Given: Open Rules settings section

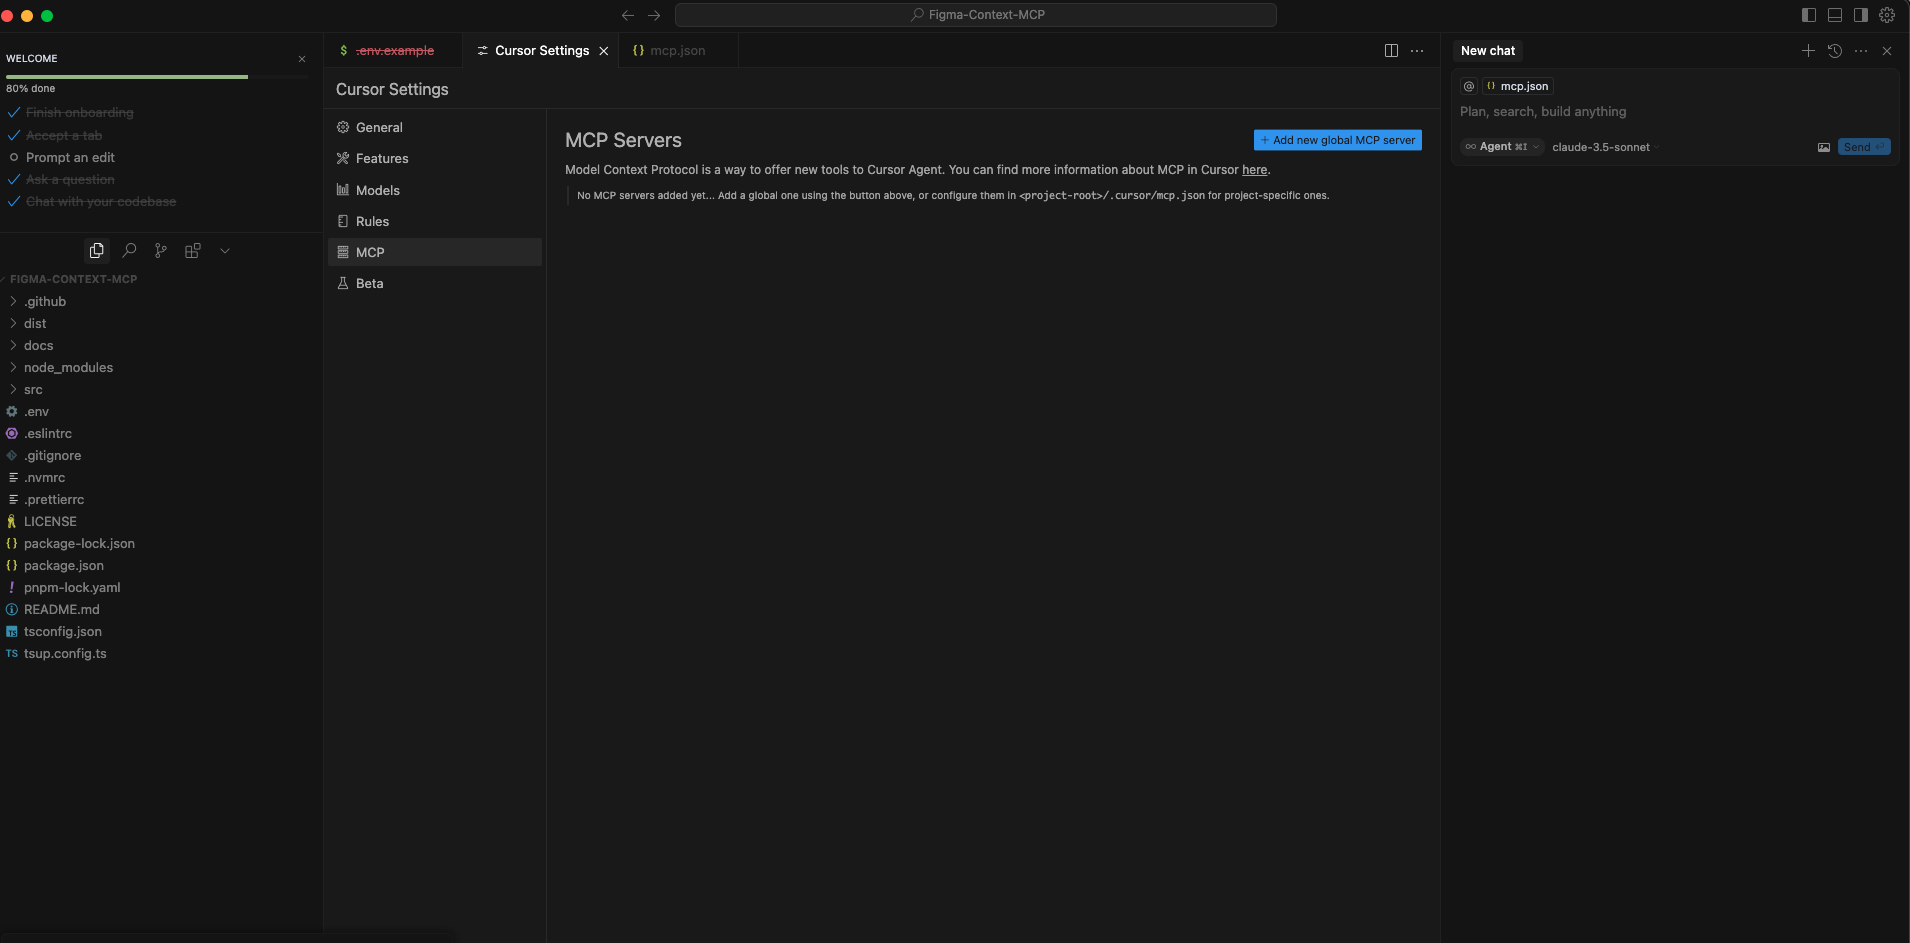Looking at the screenshot, I should 435,222.
